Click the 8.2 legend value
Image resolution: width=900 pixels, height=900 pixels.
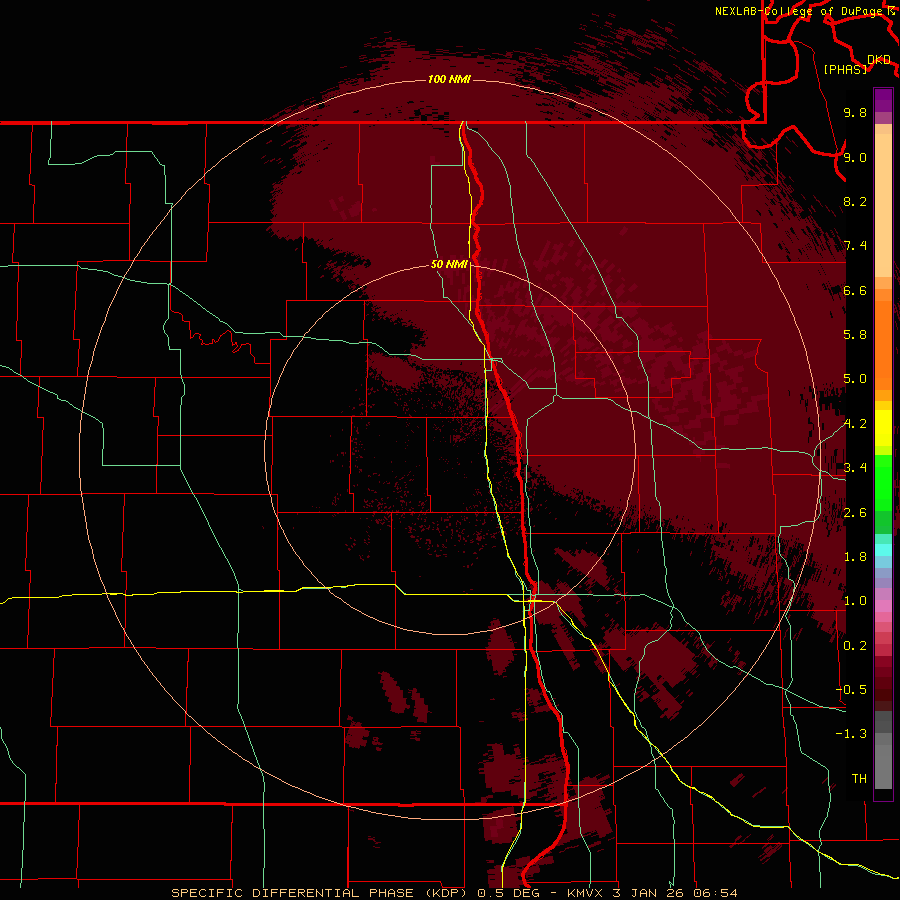(855, 201)
